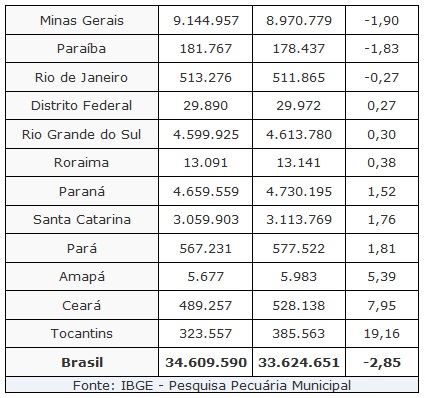
Task: Click the Brasil variation -2,85
Action: coord(382,362)
